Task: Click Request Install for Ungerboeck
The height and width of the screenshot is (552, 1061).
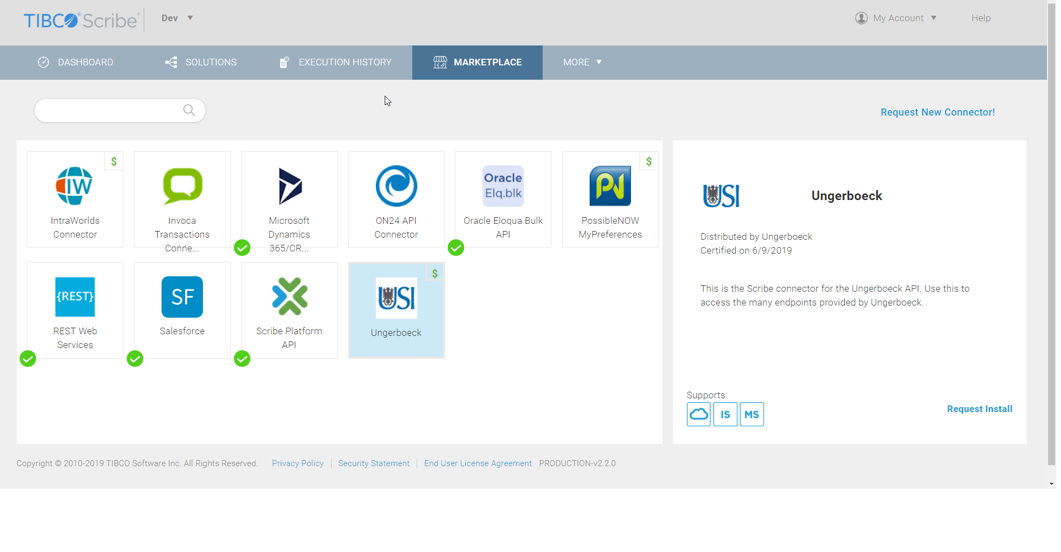Action: (x=979, y=409)
